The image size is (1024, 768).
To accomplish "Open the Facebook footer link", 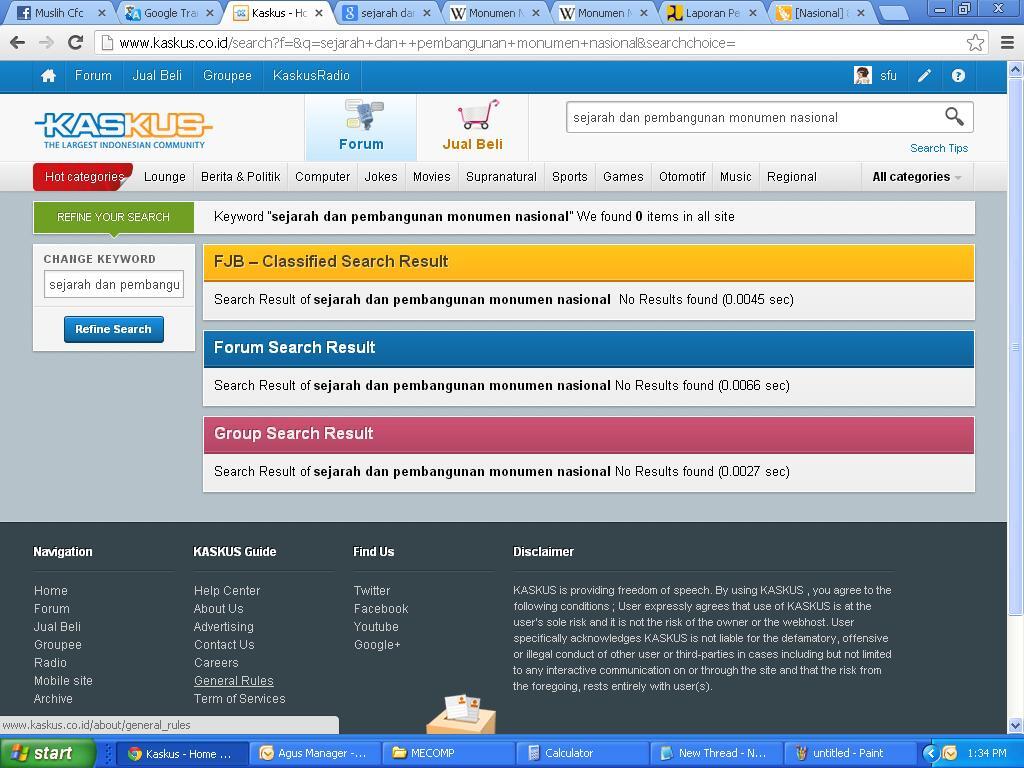I will pyautogui.click(x=381, y=609).
